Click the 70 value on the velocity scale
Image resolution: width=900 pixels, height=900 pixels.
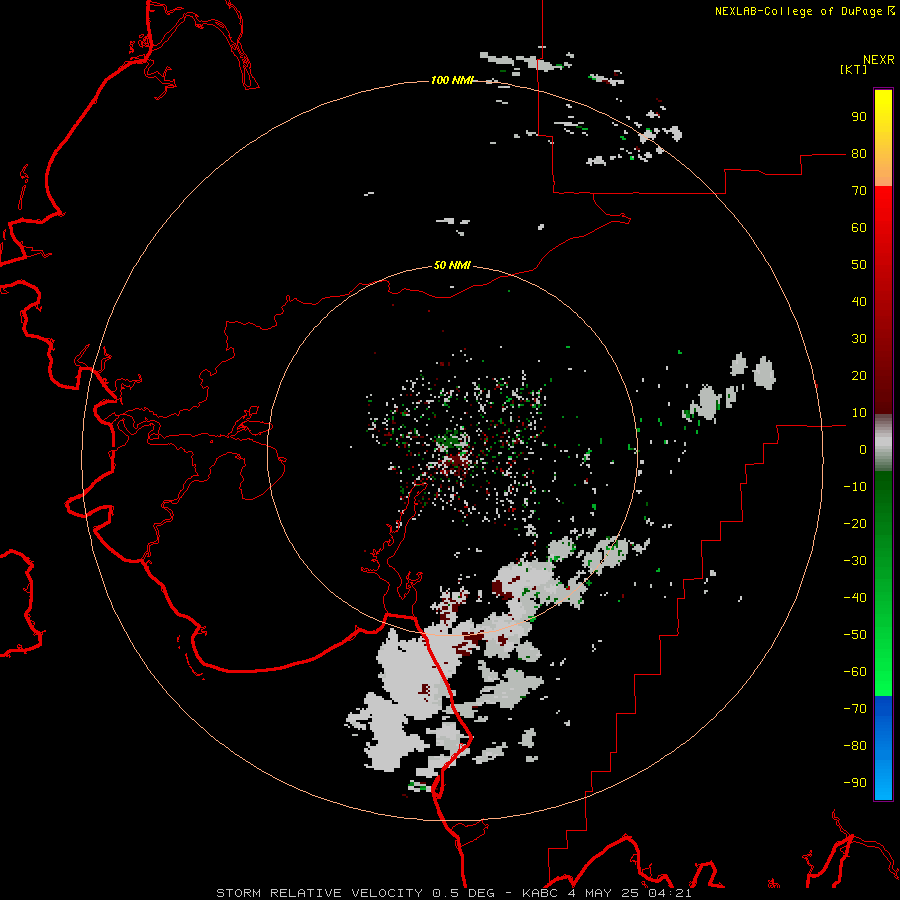tap(859, 191)
